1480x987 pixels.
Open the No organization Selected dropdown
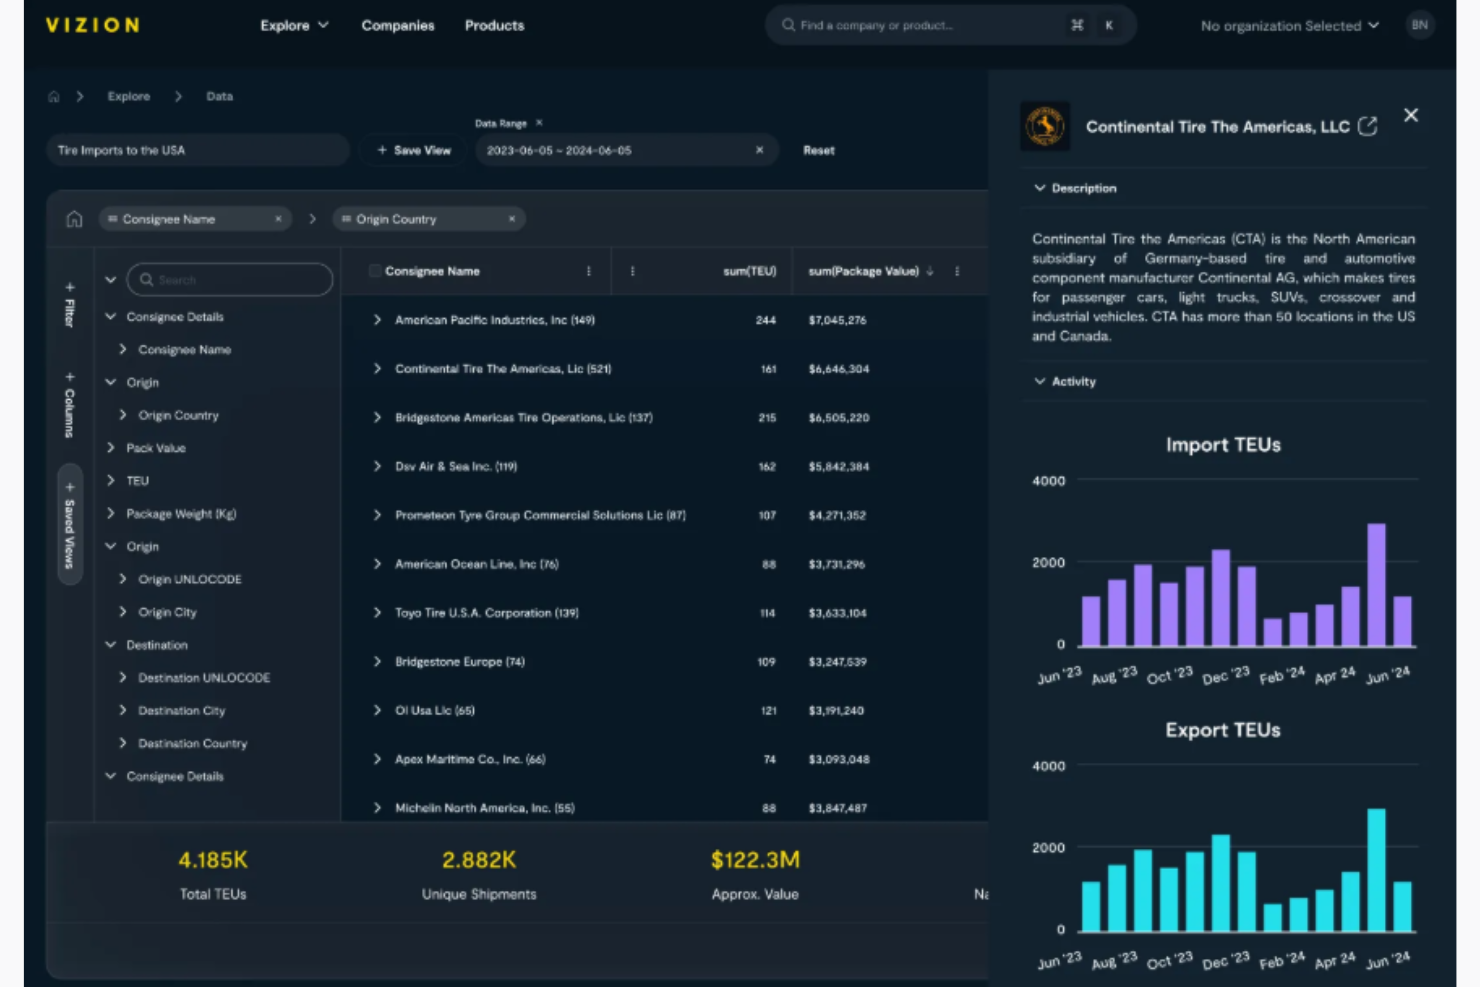(x=1290, y=26)
